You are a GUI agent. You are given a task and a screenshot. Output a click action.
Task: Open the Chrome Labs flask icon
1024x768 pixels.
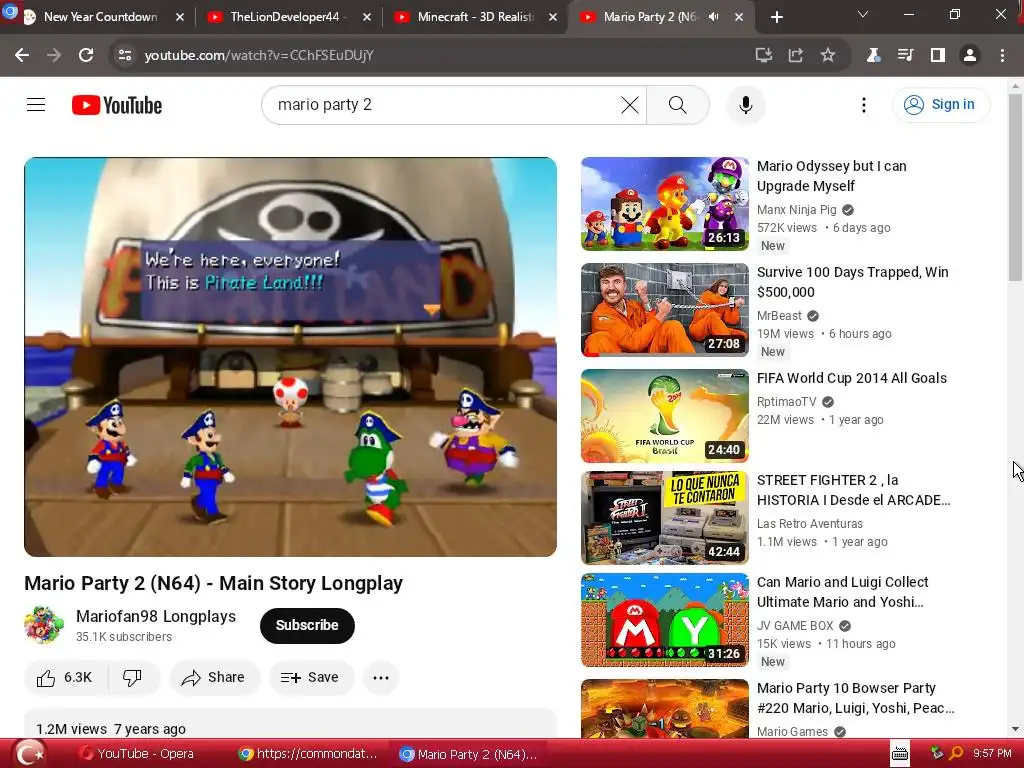(873, 56)
